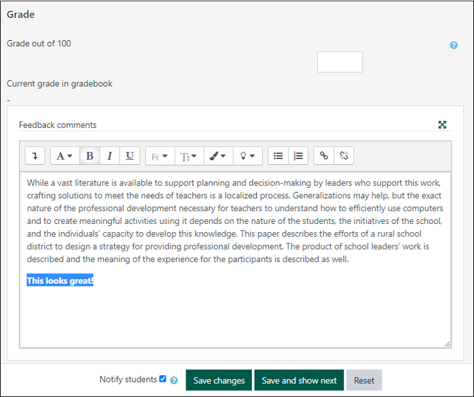This screenshot has height=397, width=474.
Task: Insert a link in the editor
Action: pyautogui.click(x=324, y=156)
